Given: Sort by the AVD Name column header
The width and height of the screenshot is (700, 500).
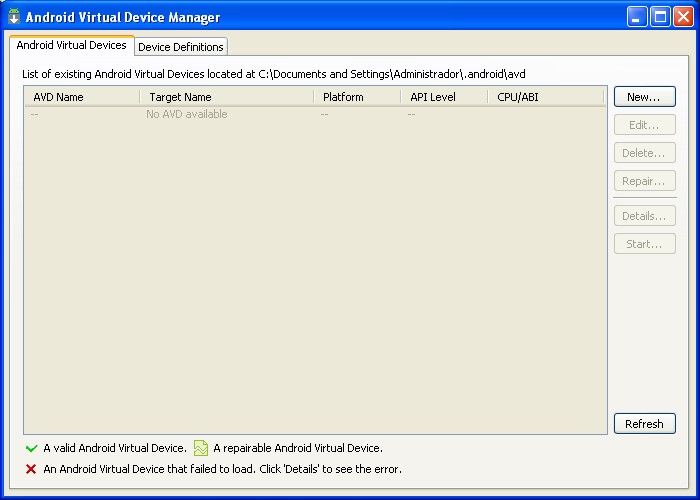Looking at the screenshot, I should pyautogui.click(x=82, y=97).
